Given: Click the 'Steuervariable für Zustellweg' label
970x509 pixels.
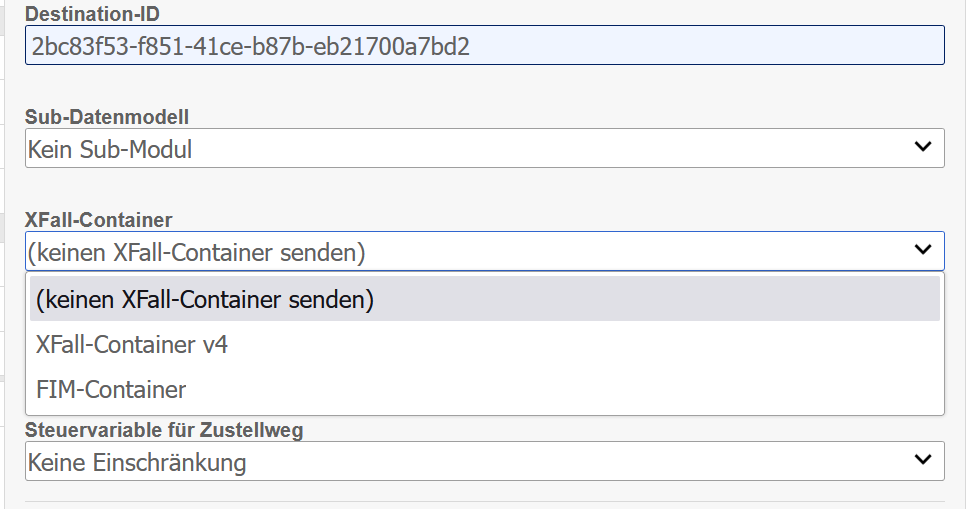Looking at the screenshot, I should pos(164,430).
